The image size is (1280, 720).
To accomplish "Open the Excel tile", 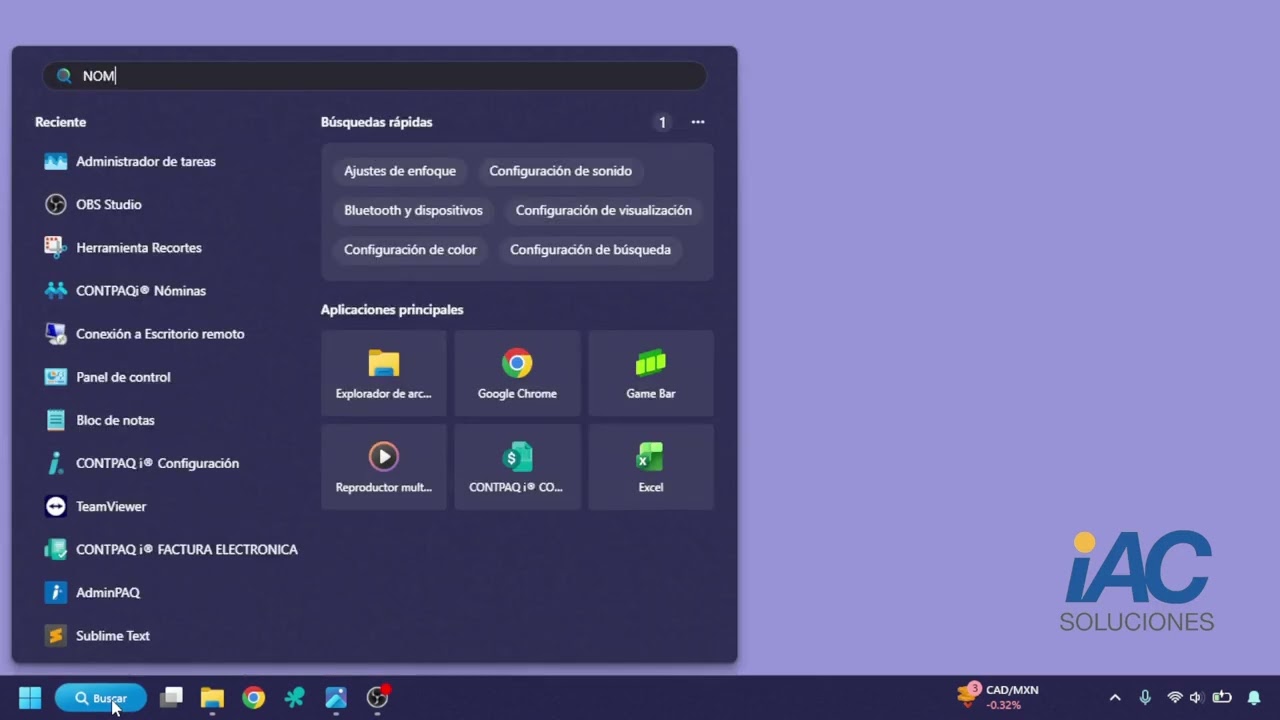I will (x=651, y=467).
